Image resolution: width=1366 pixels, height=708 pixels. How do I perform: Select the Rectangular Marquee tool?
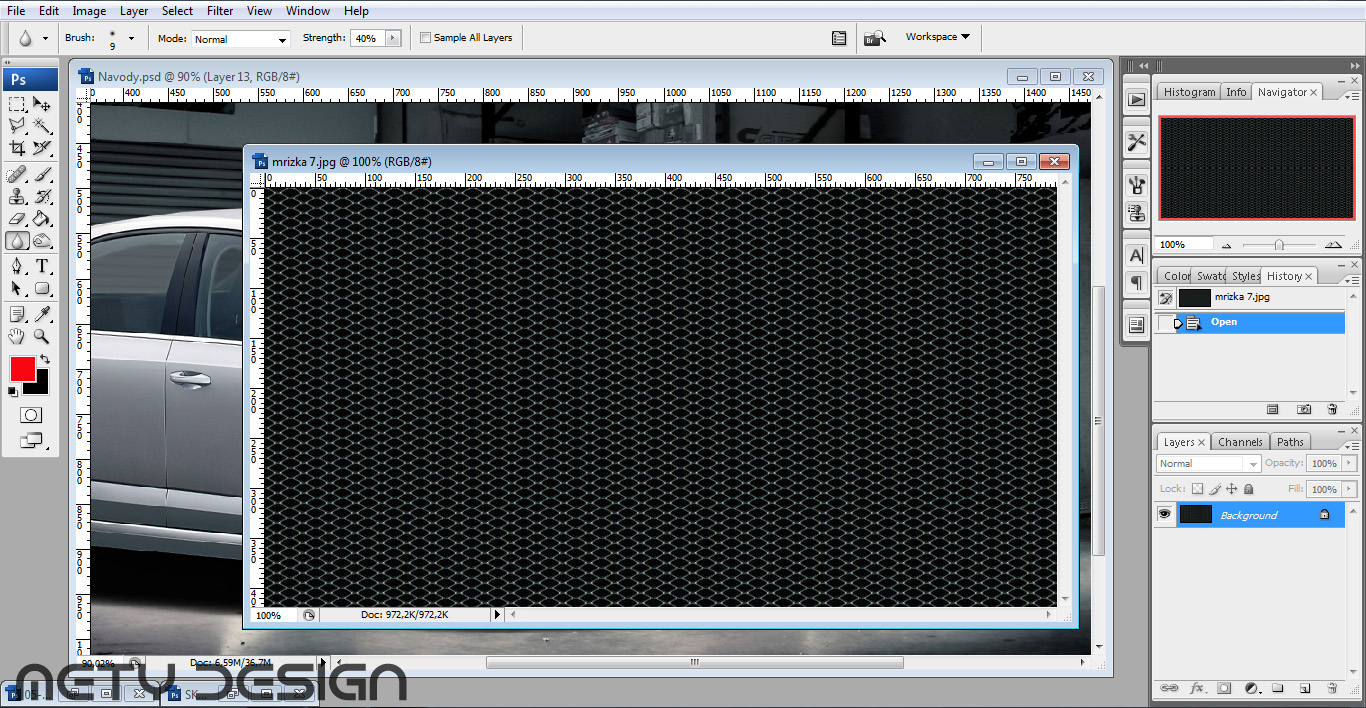pos(17,104)
